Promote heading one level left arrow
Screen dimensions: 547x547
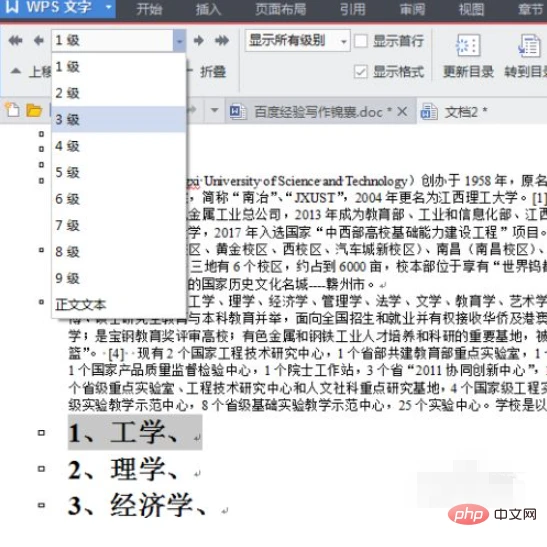(39, 40)
